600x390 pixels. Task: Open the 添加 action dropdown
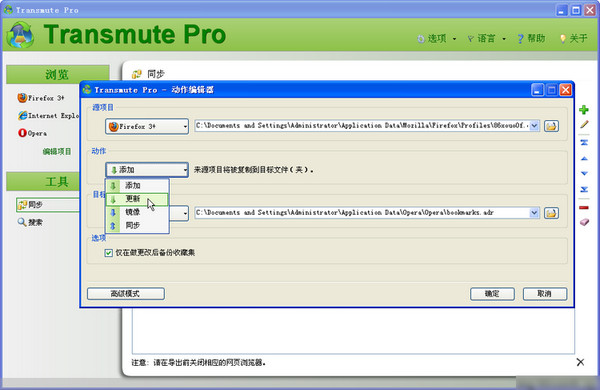(x=147, y=170)
